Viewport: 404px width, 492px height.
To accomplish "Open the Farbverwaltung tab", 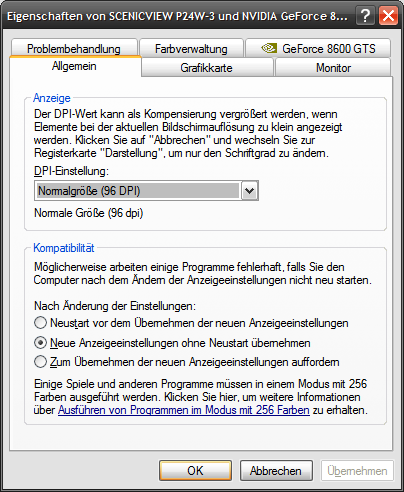I will 191,49.
